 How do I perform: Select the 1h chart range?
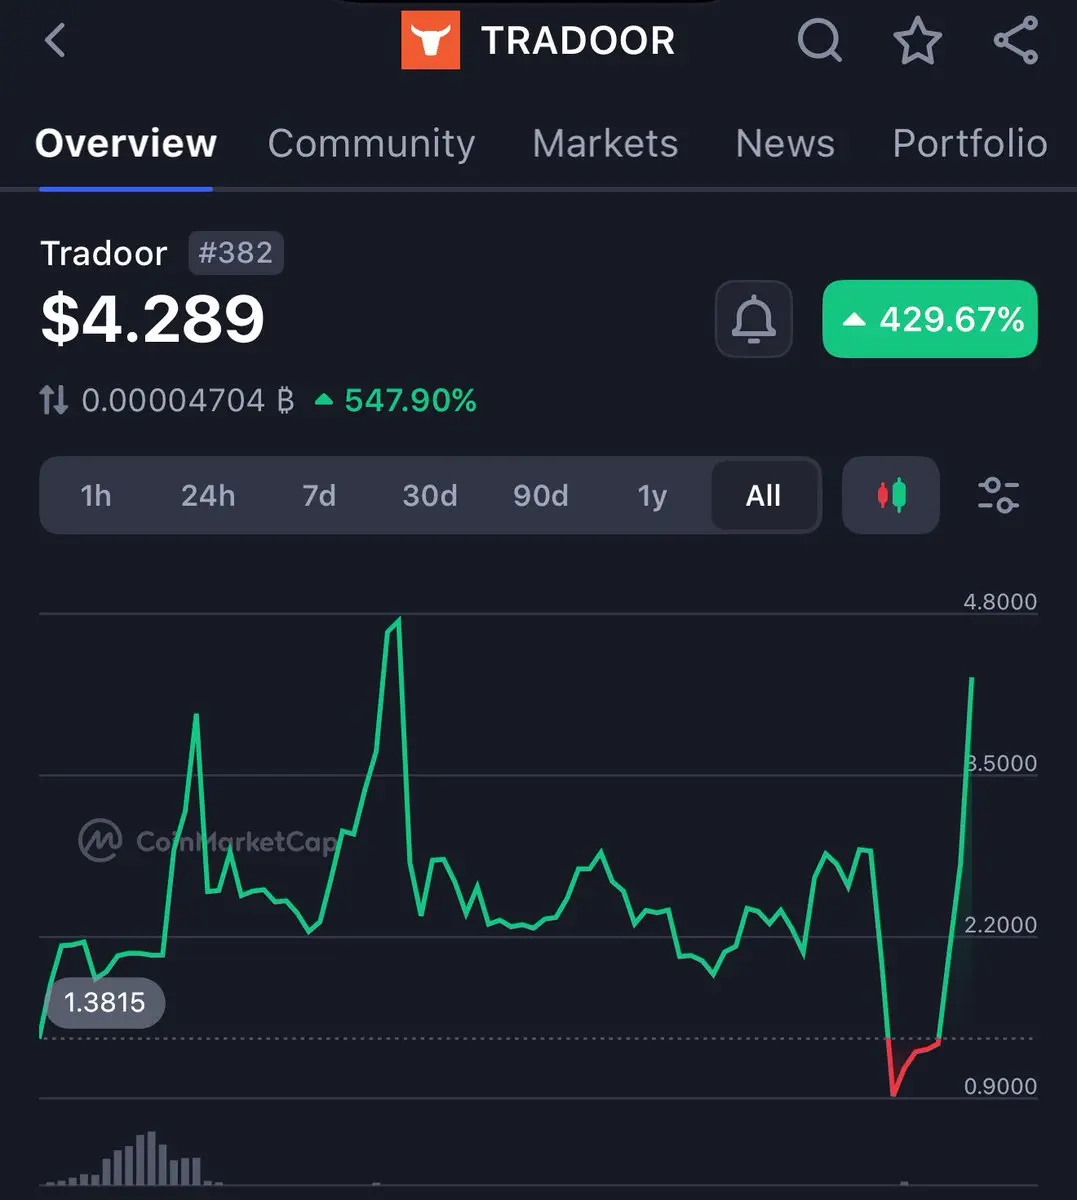tap(96, 495)
